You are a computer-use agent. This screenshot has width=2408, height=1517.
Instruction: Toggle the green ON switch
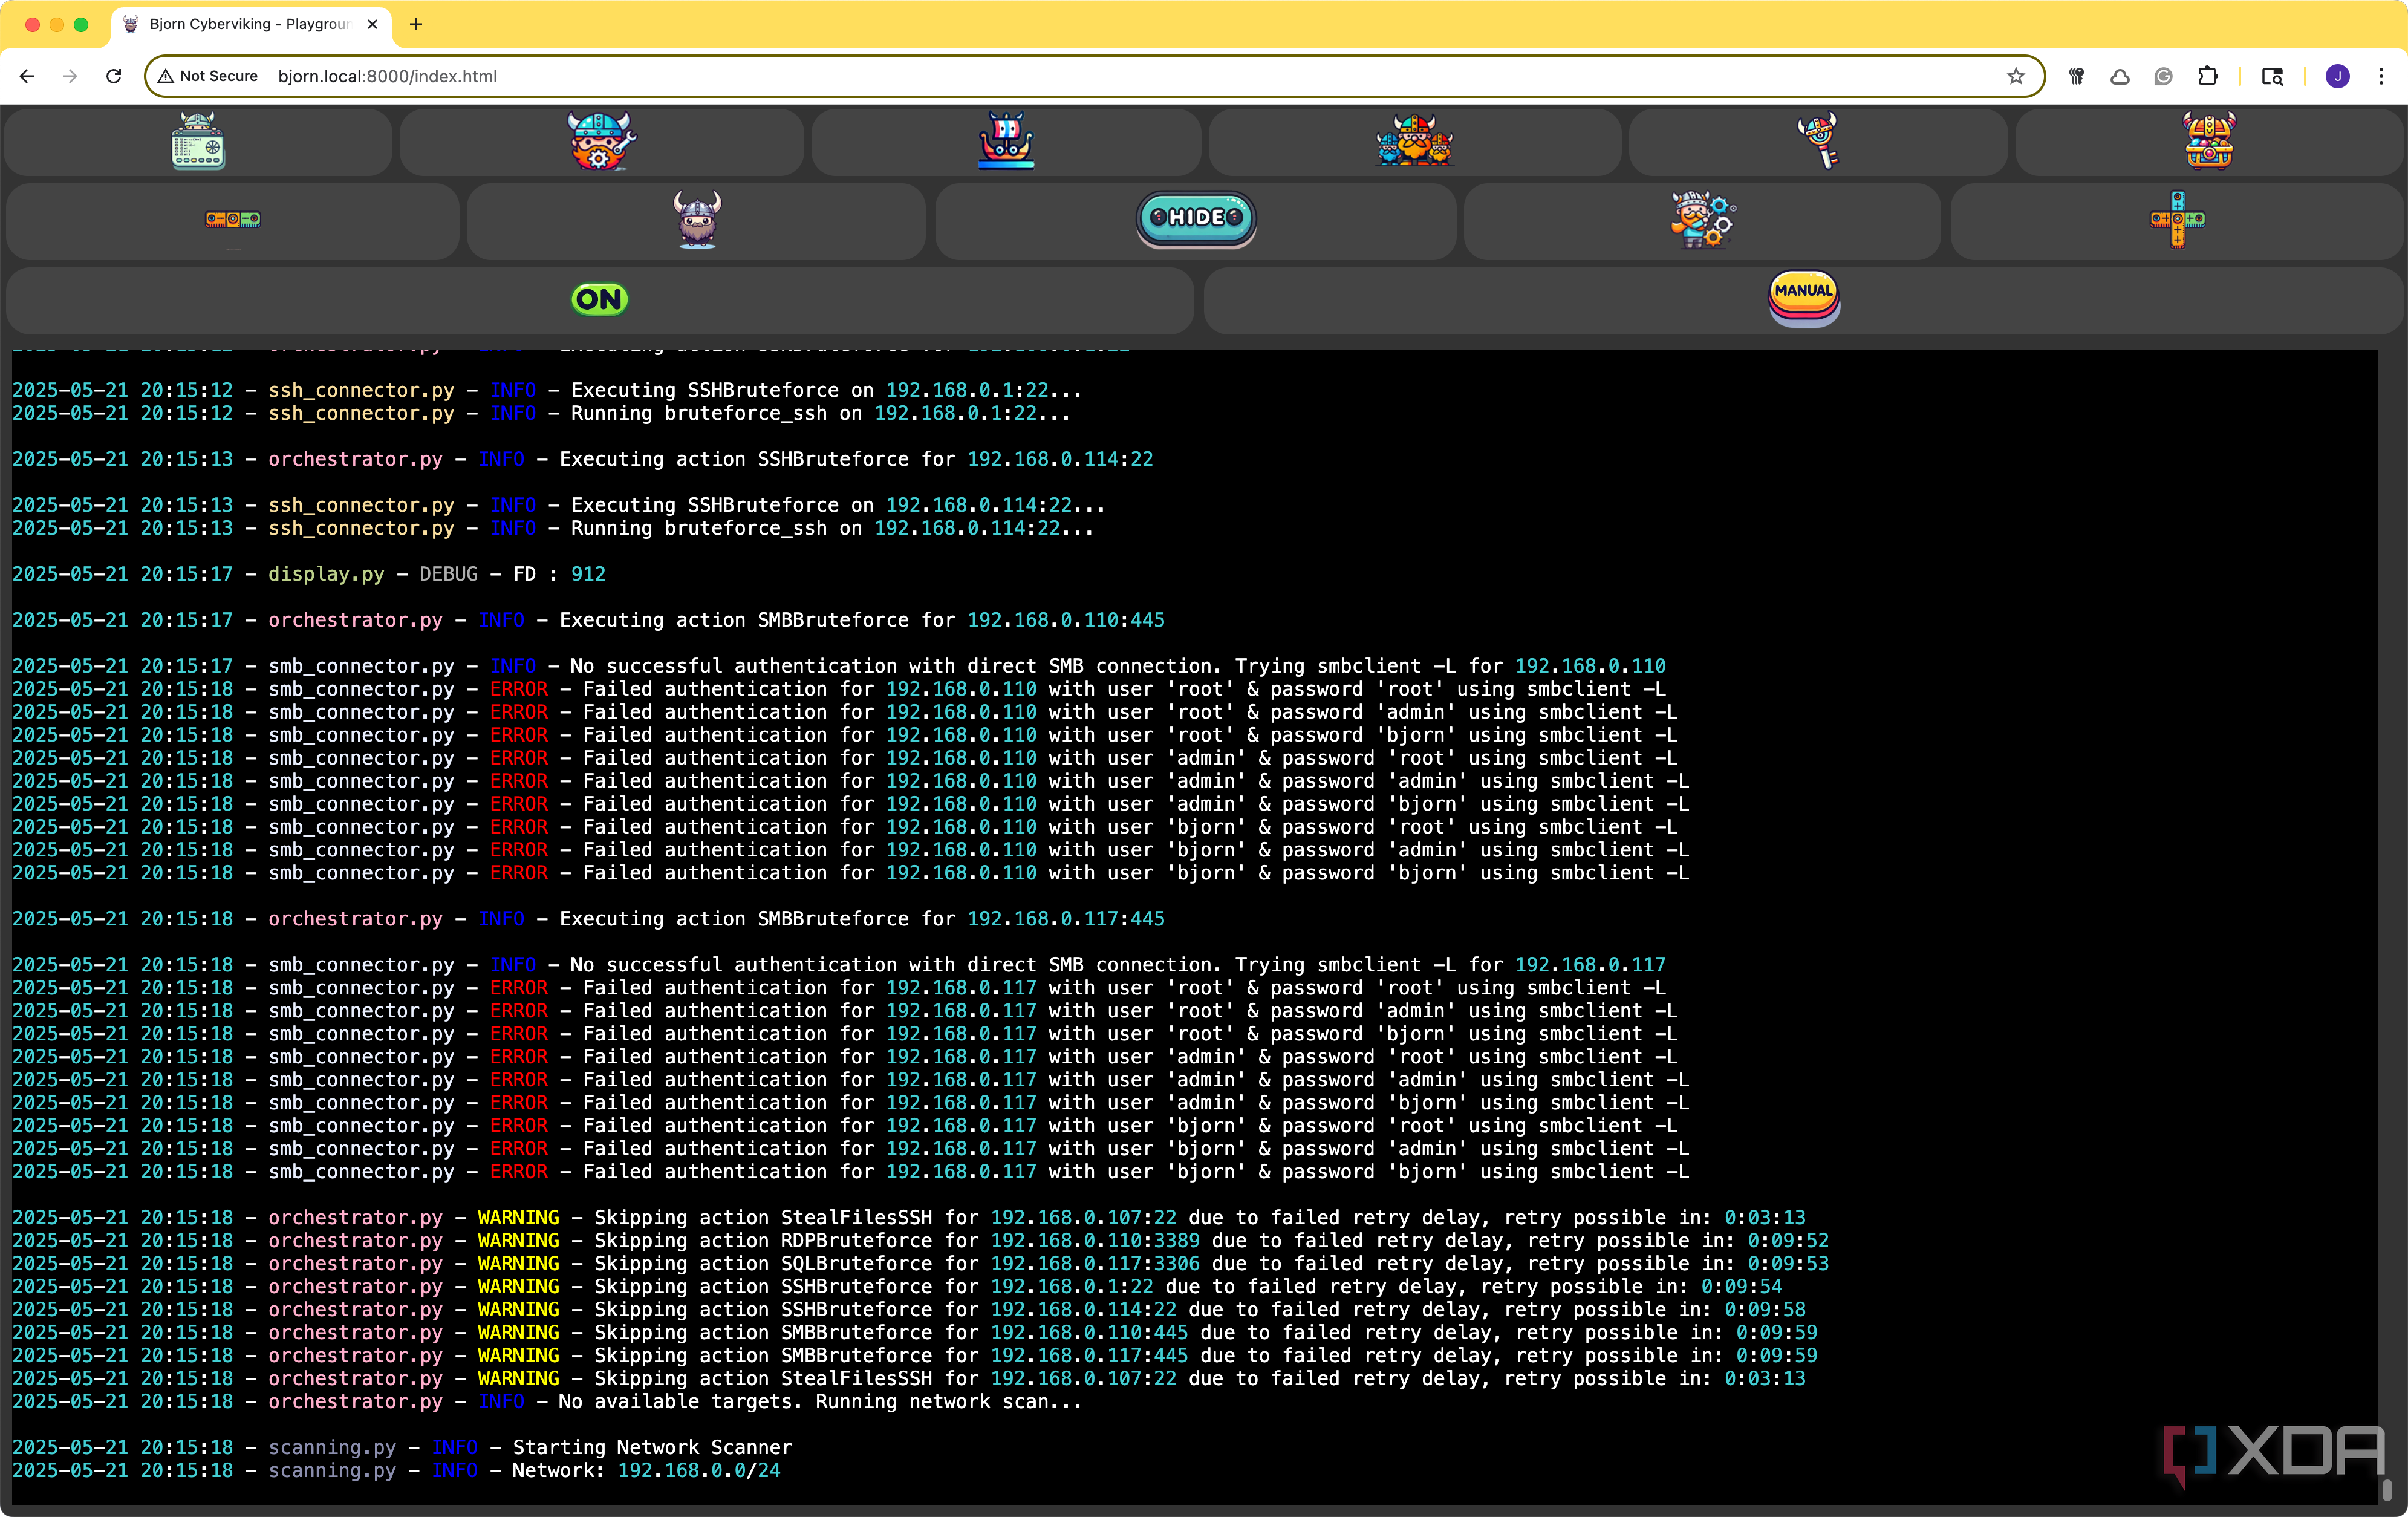(599, 299)
